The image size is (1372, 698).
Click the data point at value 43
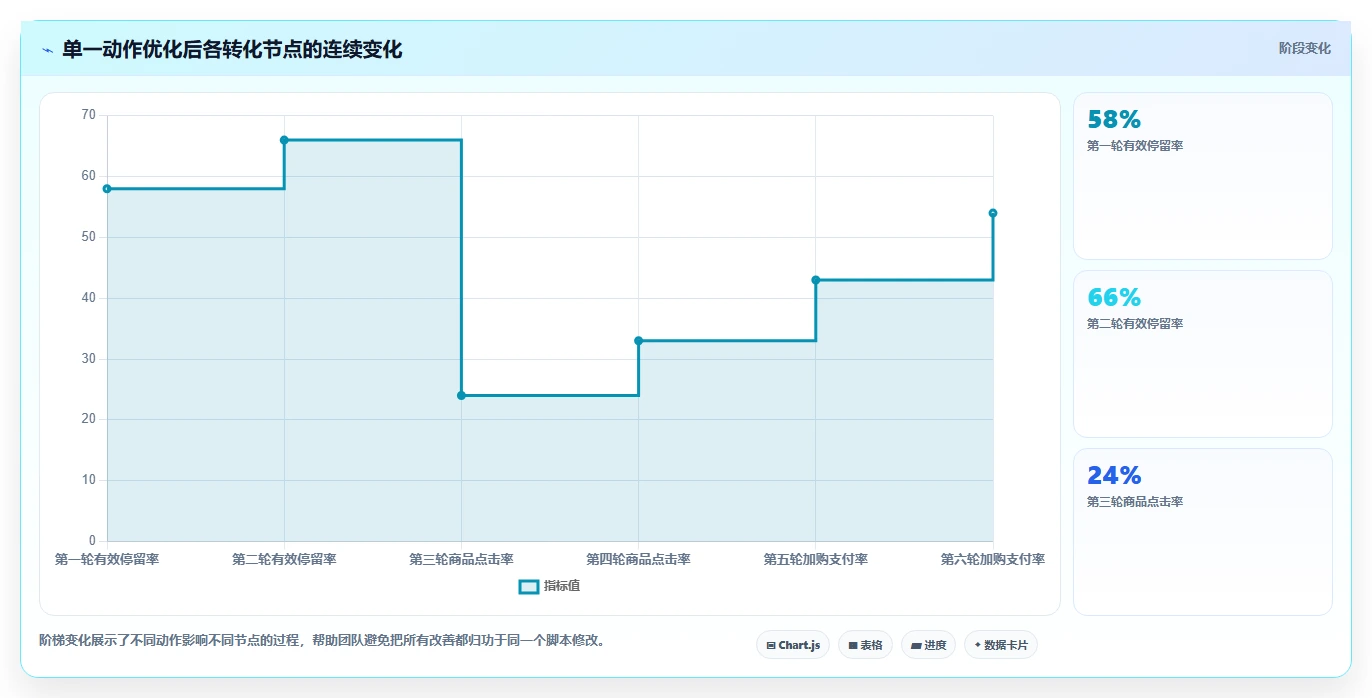[x=815, y=280]
